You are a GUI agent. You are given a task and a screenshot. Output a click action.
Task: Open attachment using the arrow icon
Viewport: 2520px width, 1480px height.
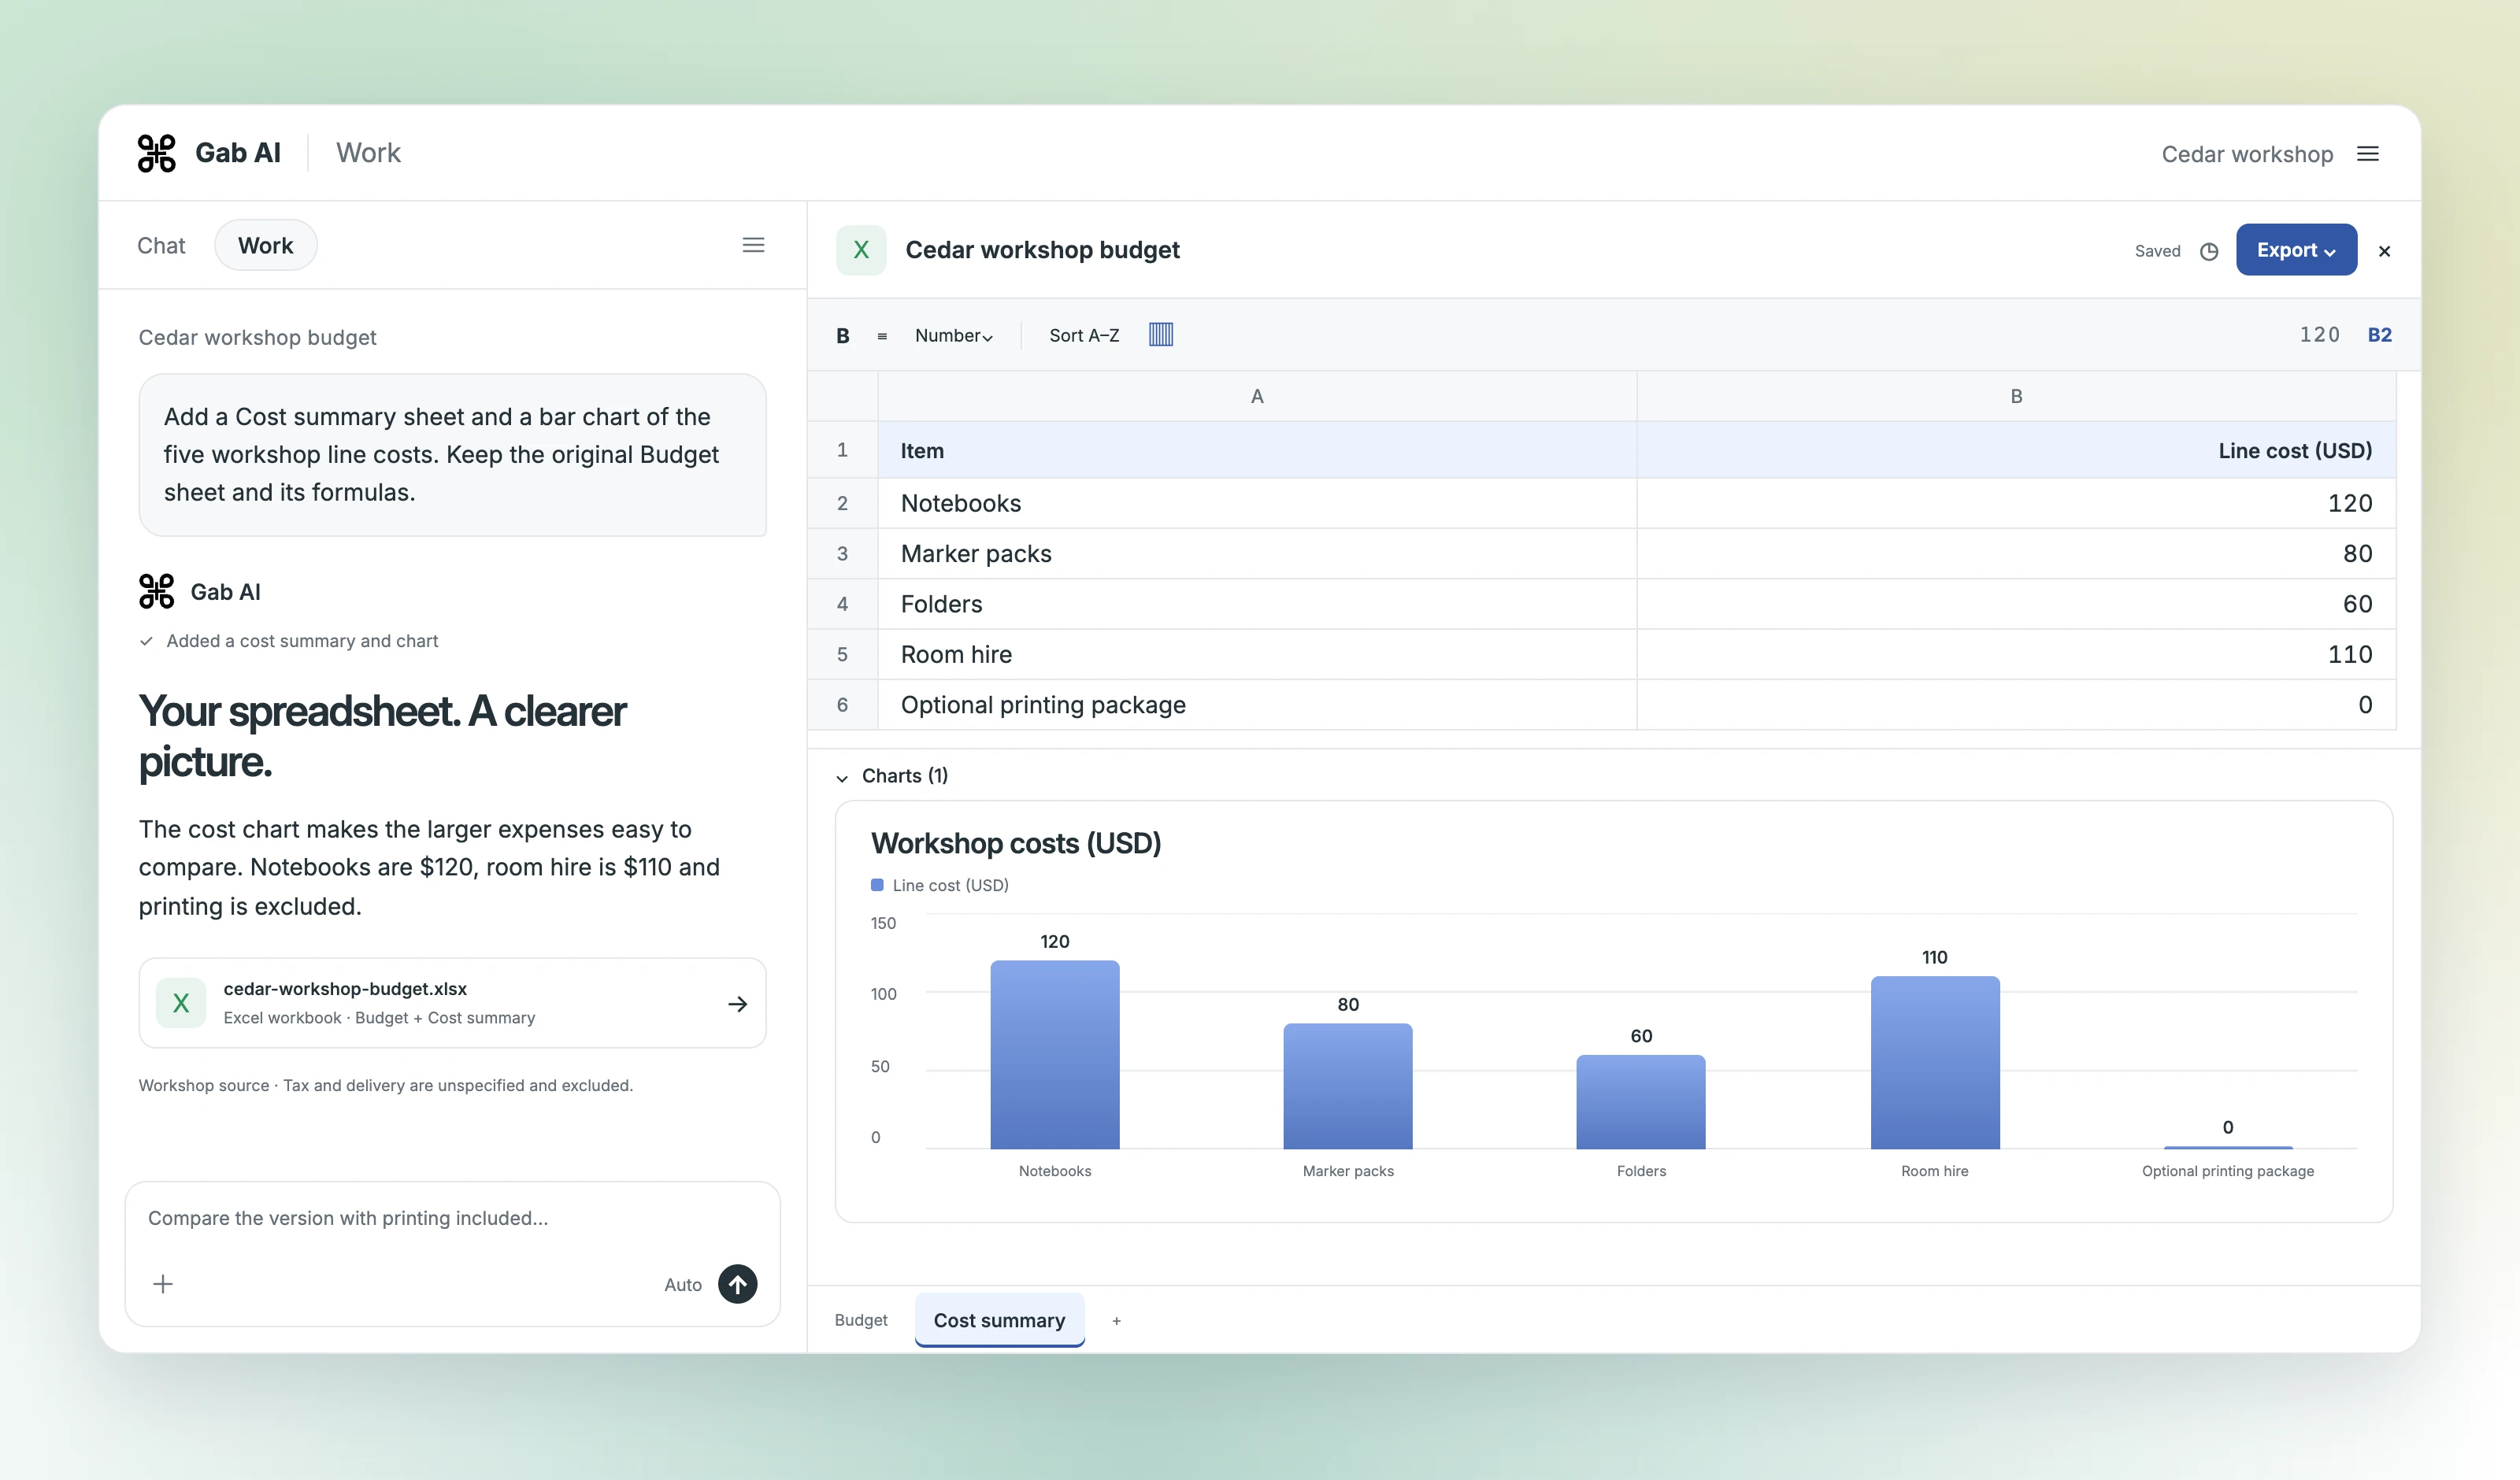(x=738, y=1004)
